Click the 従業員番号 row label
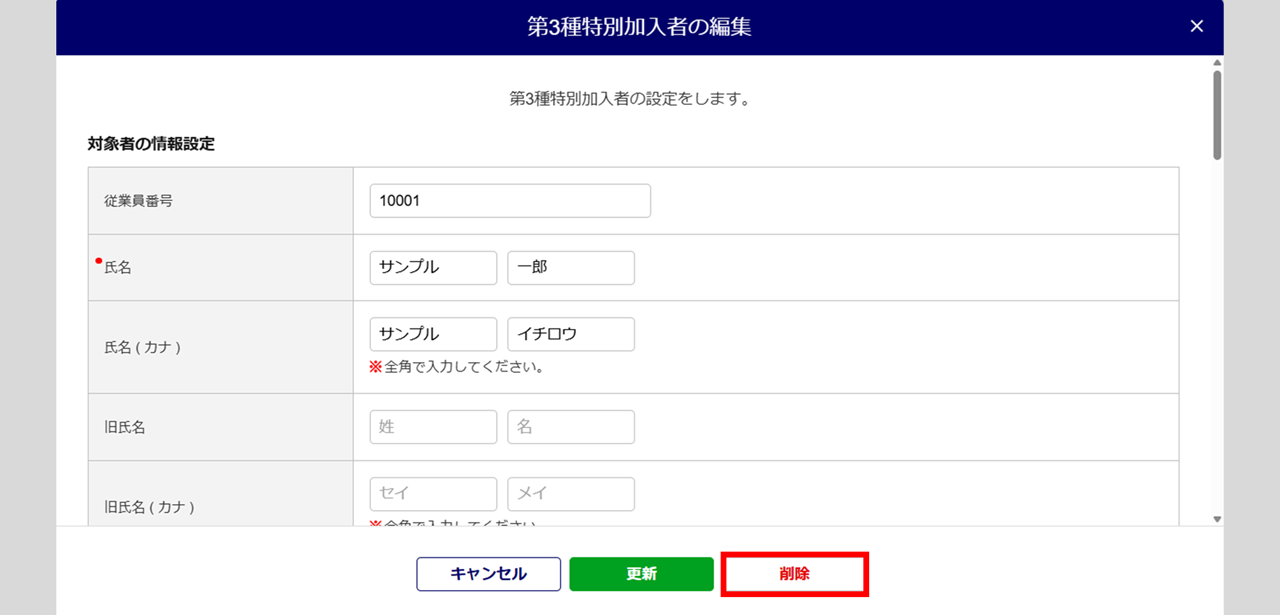1280x615 pixels. tap(138, 201)
